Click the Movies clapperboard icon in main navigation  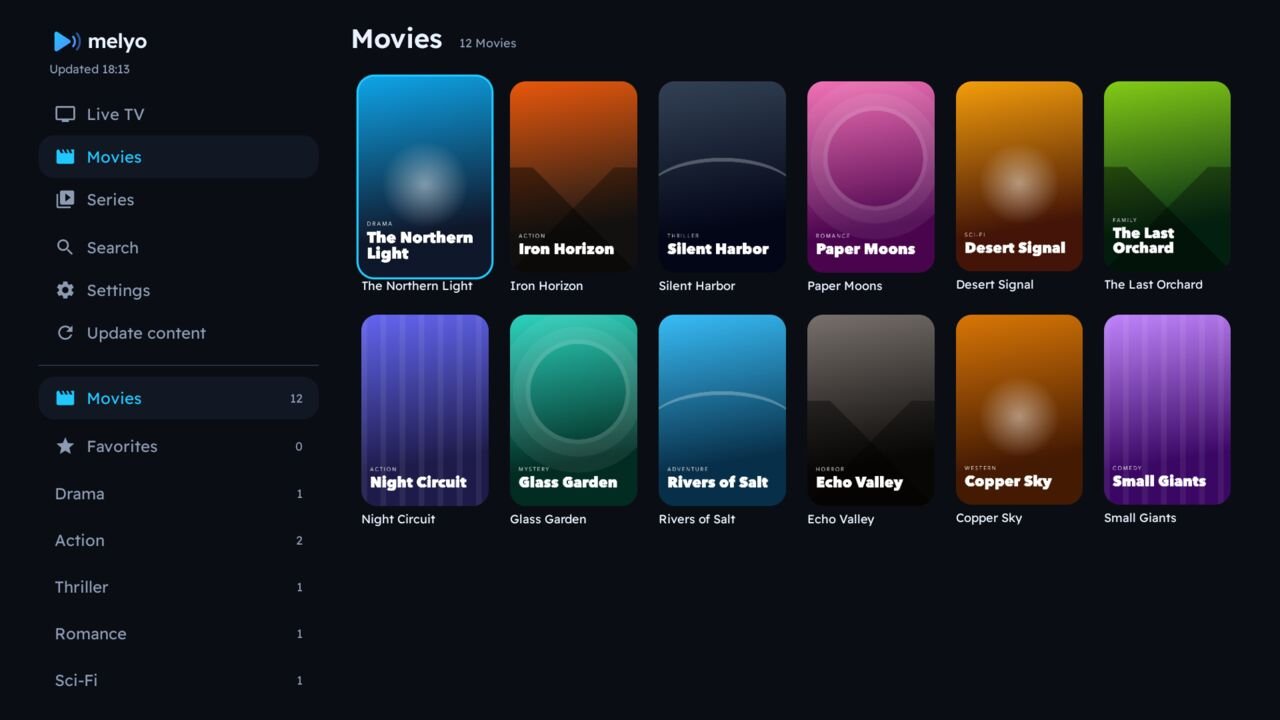click(x=65, y=157)
